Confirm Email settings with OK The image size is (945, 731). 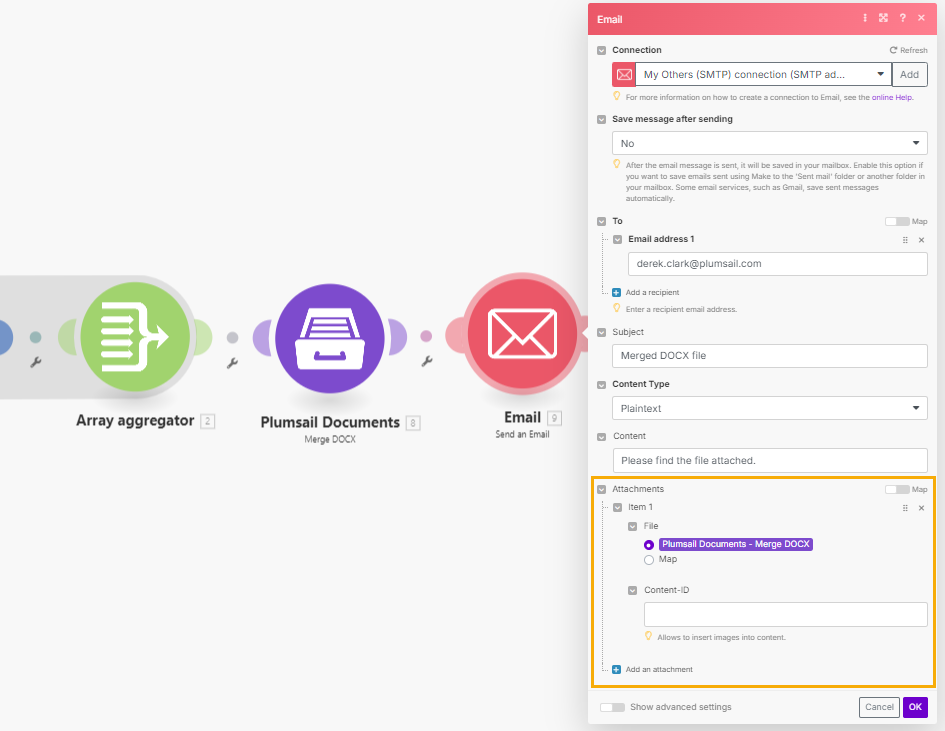click(915, 707)
